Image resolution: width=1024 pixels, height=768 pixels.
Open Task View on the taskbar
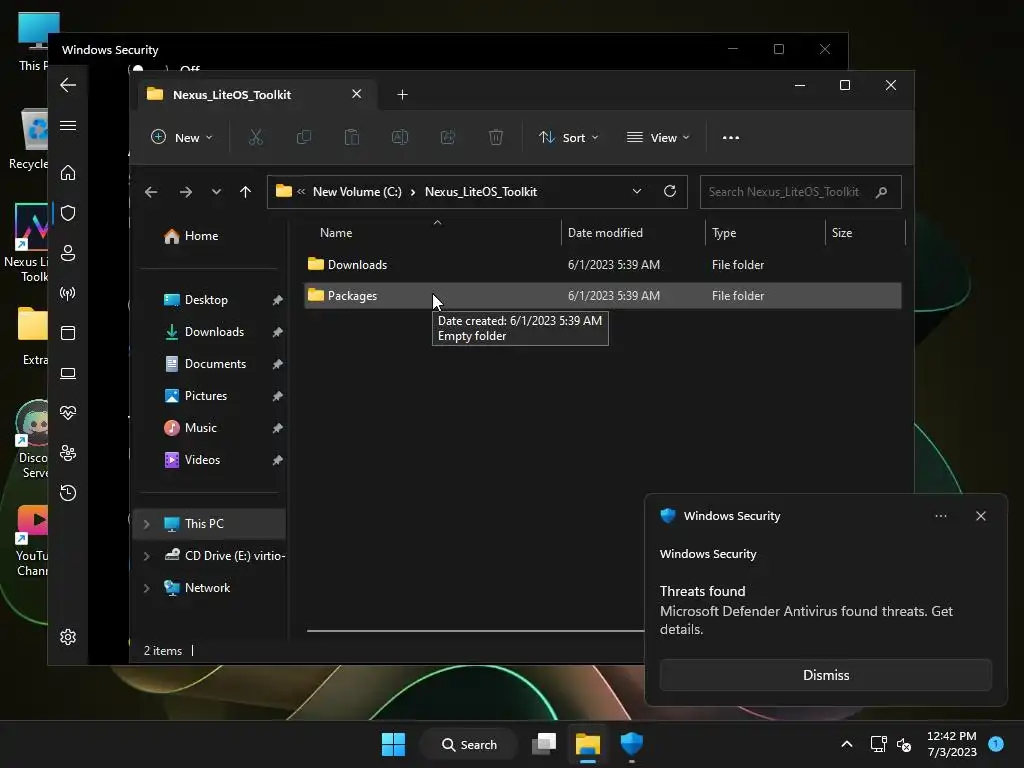coord(544,744)
